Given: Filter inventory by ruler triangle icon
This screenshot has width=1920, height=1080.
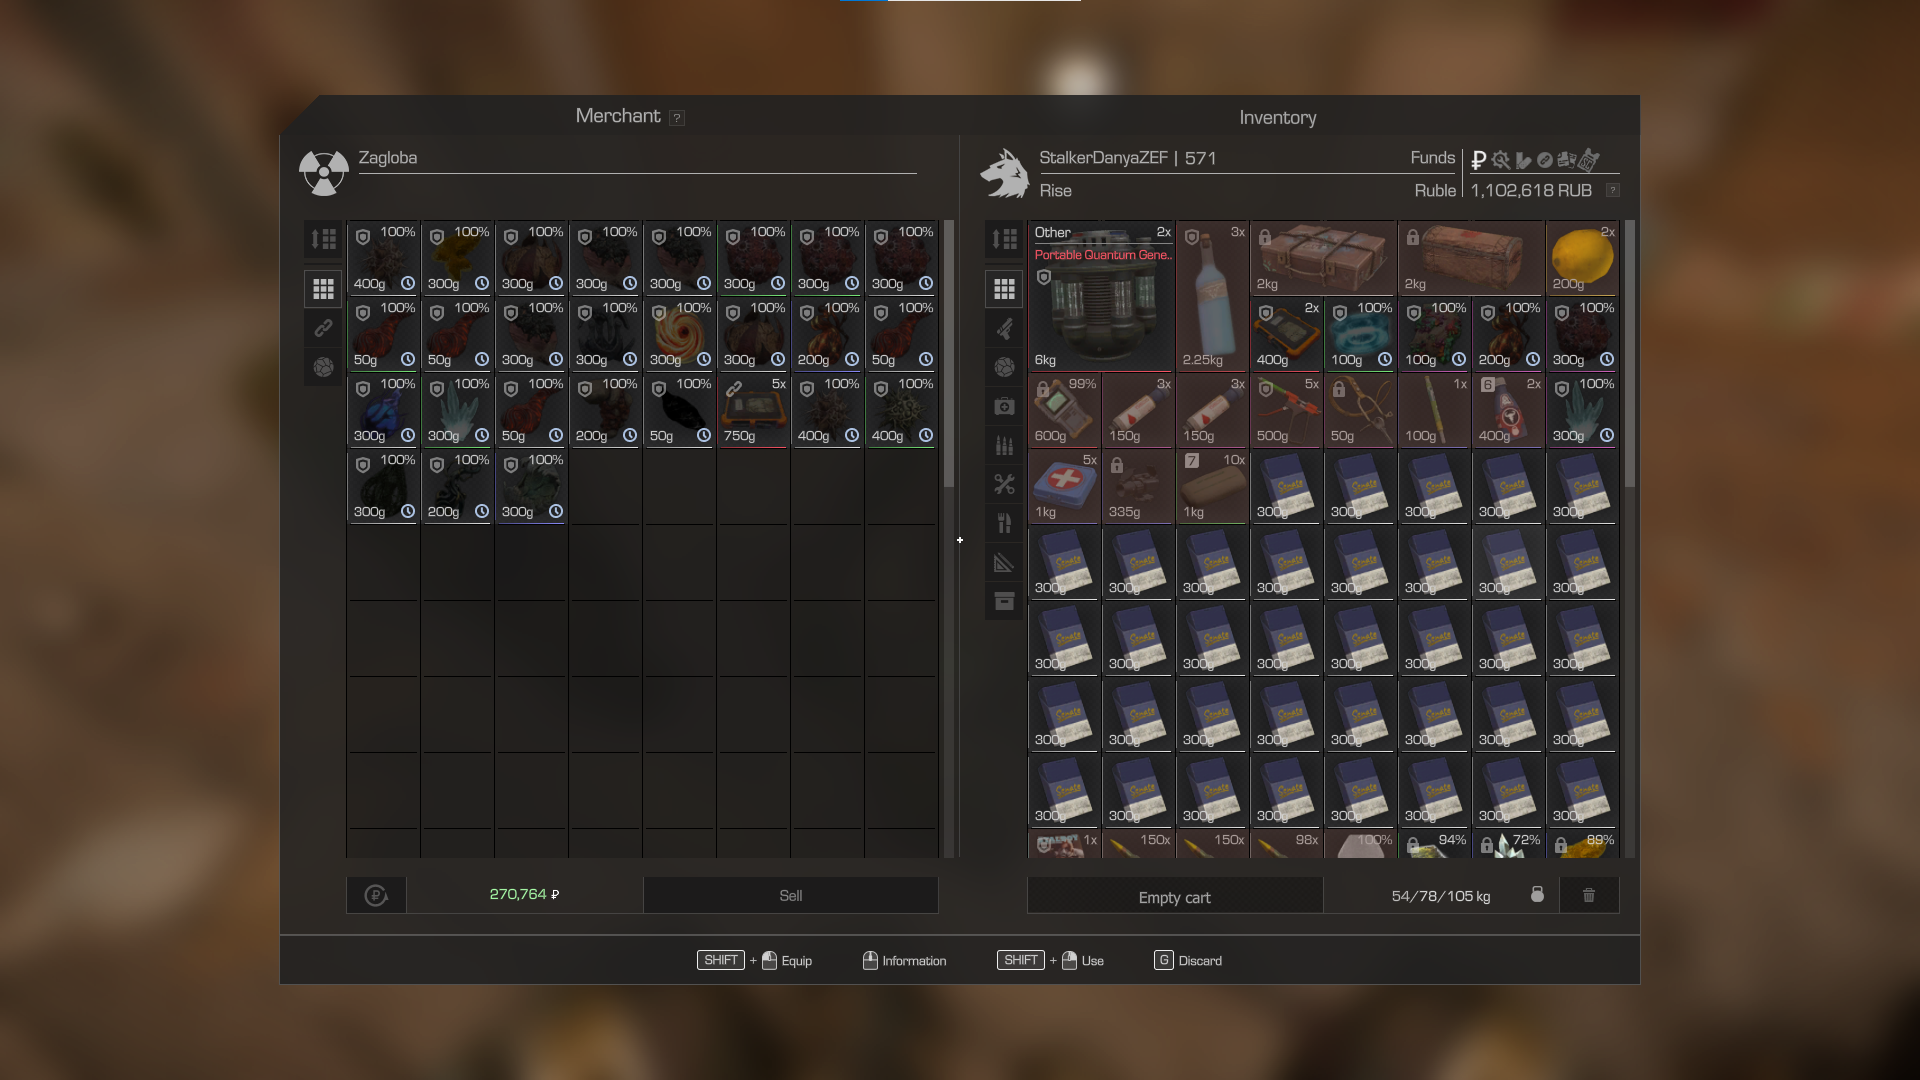Looking at the screenshot, I should 1004,562.
